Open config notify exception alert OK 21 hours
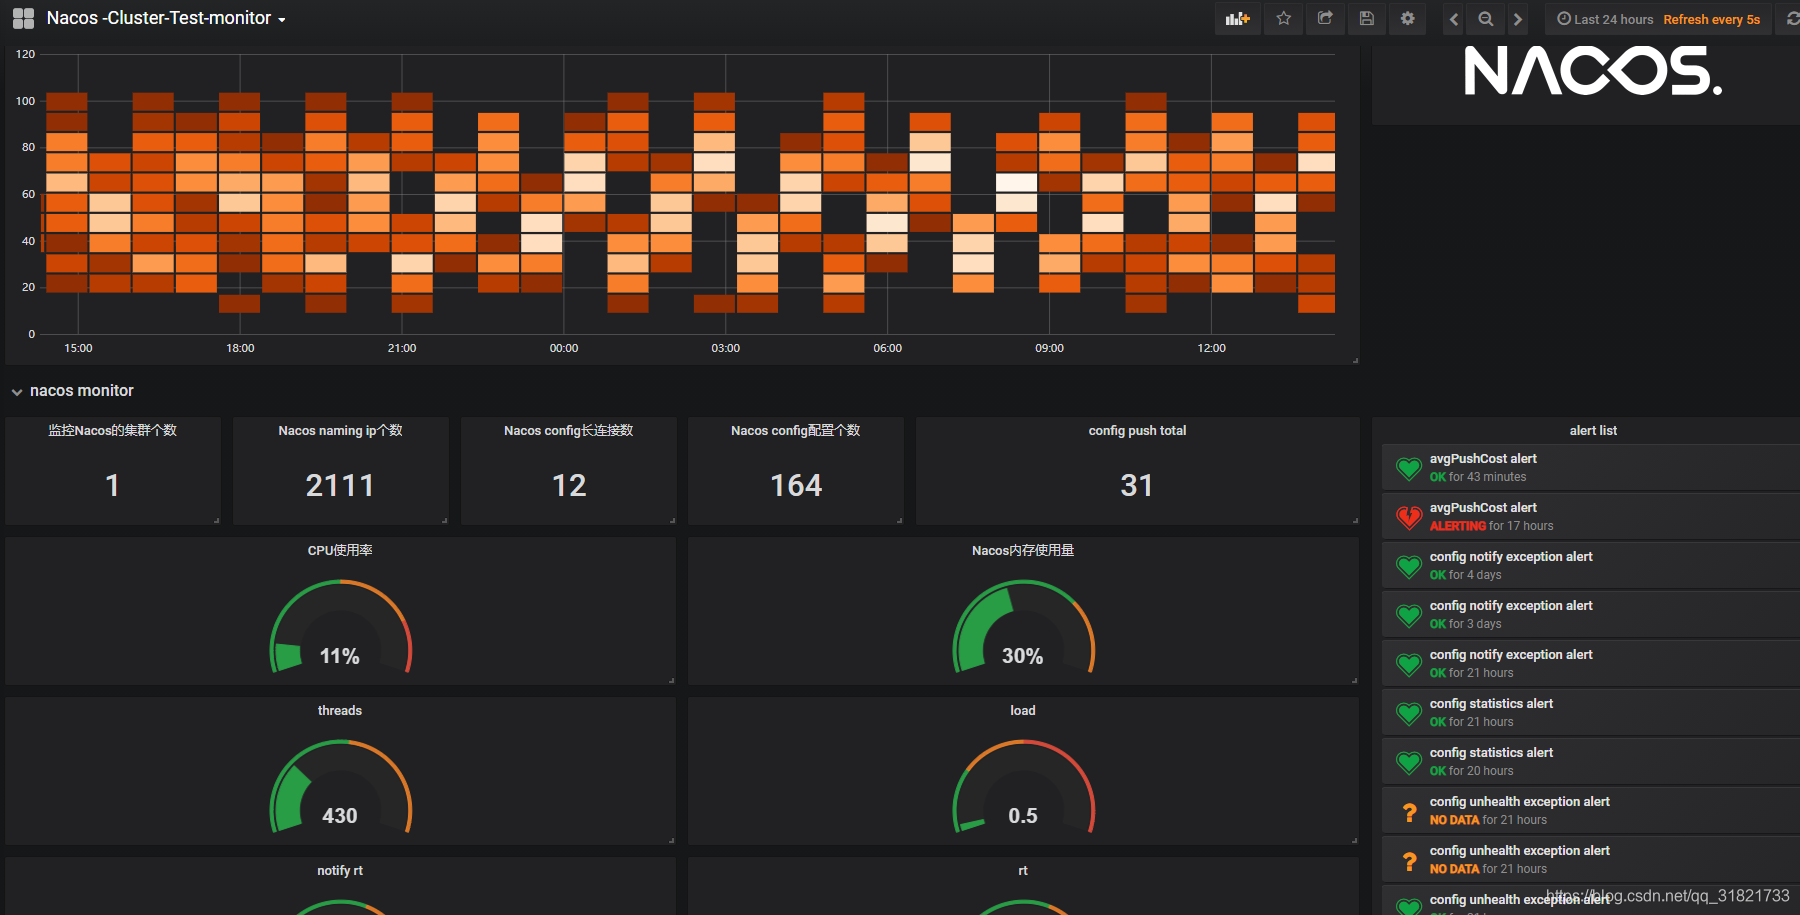 point(1591,663)
